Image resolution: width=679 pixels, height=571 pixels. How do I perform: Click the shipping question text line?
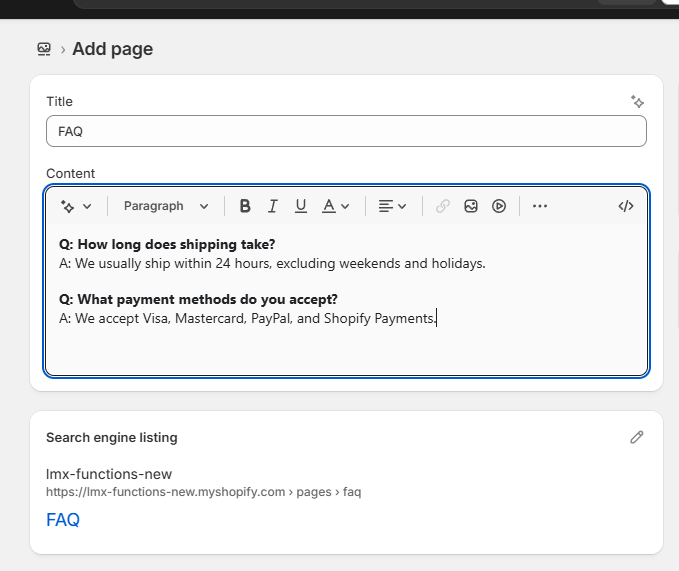pos(167,244)
